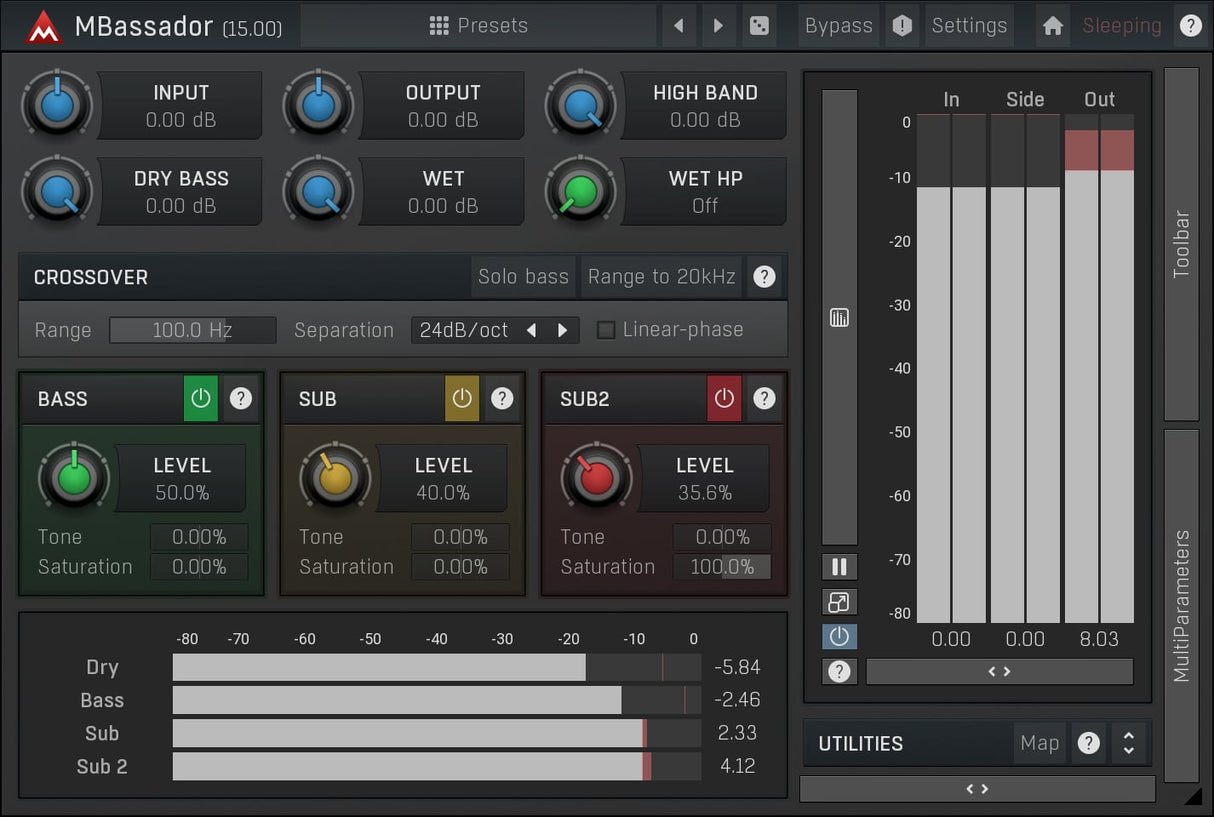Open the Separation 24dB/oct dropdown
Viewport: 1214px width, 817px height.
(464, 330)
